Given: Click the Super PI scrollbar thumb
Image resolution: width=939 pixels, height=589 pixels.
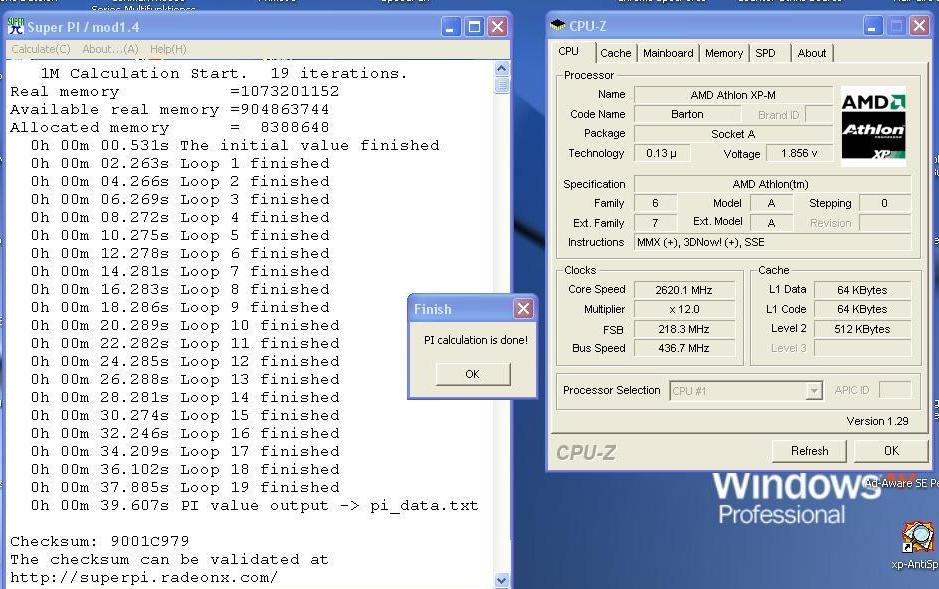Looking at the screenshot, I should pyautogui.click(x=502, y=85).
